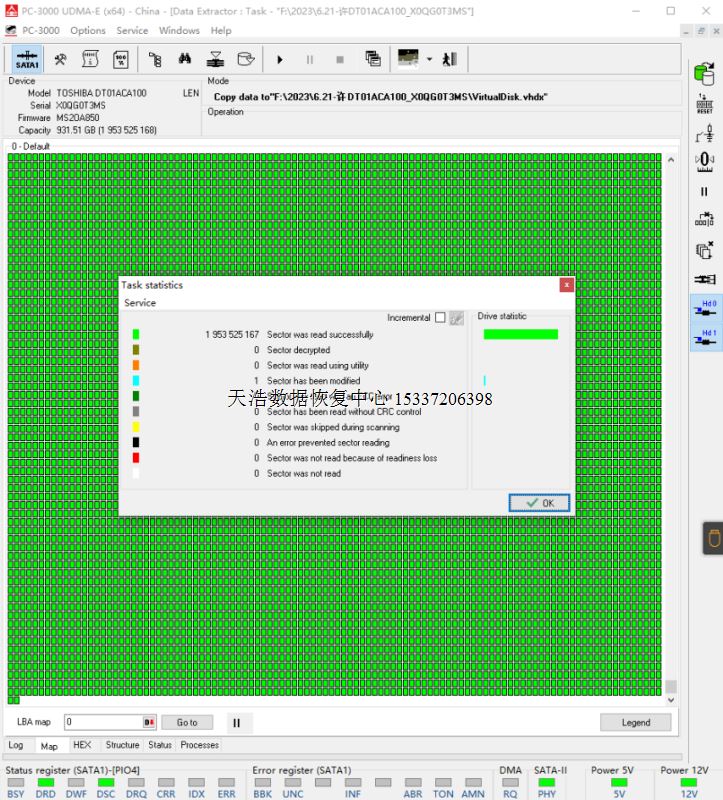Enable the Incremental checkbox
The height and width of the screenshot is (800, 723).
point(440,318)
